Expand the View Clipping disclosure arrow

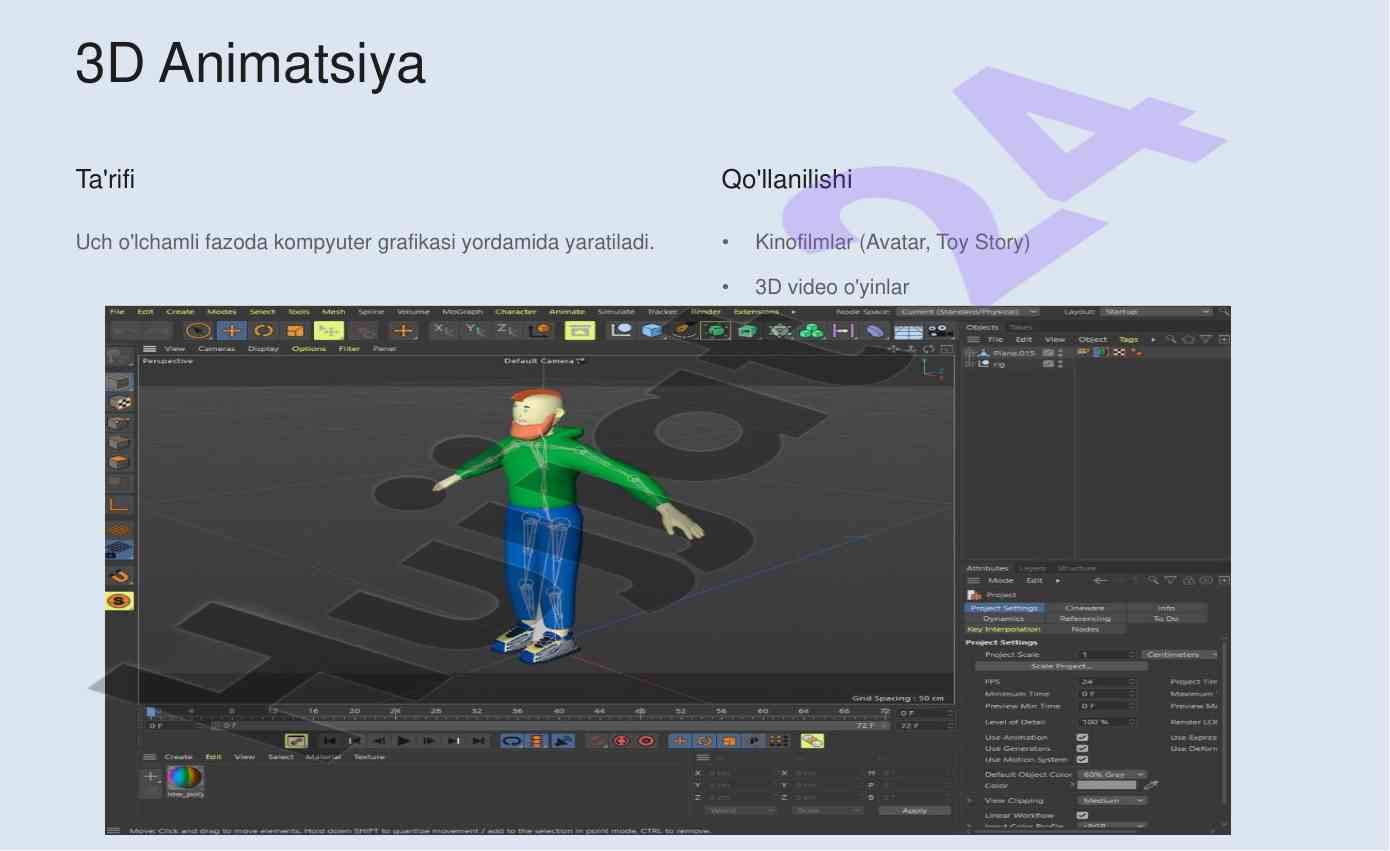pyautogui.click(x=969, y=801)
